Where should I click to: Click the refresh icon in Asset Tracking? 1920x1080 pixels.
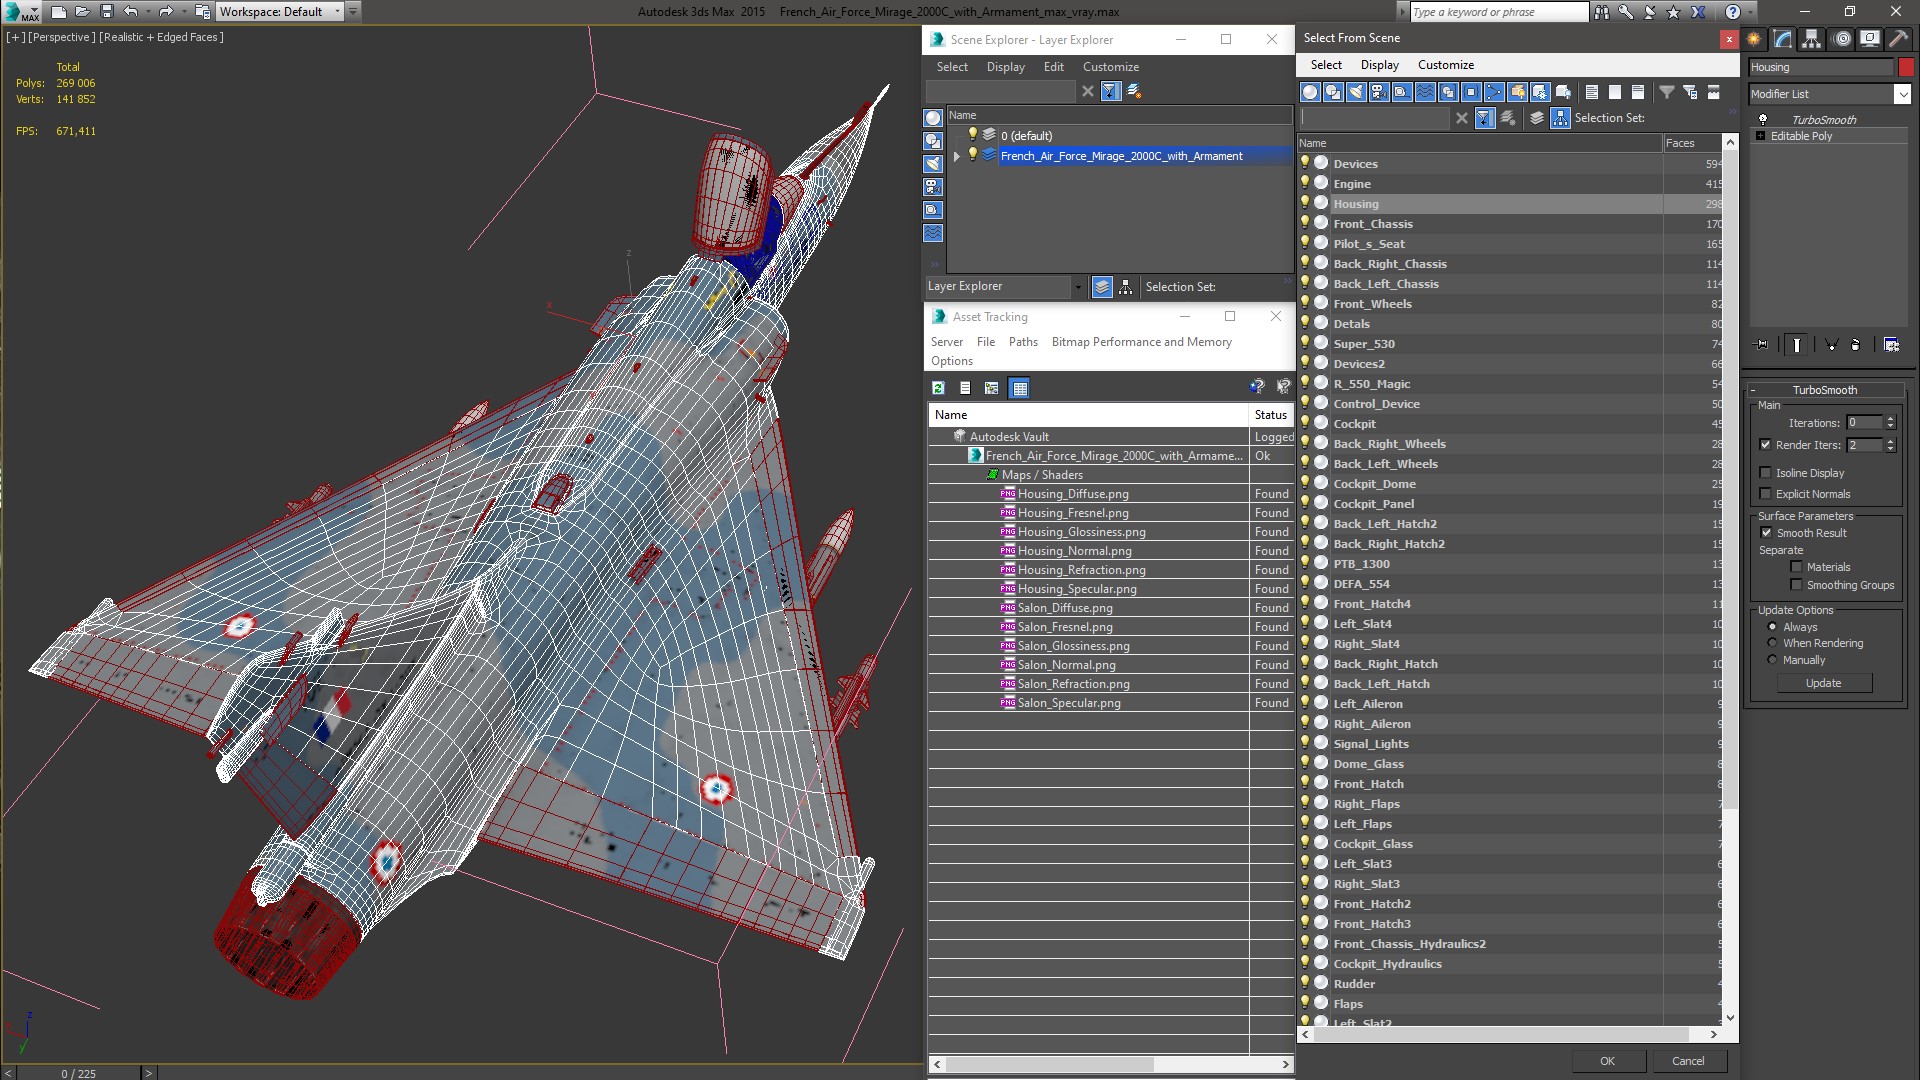click(938, 388)
